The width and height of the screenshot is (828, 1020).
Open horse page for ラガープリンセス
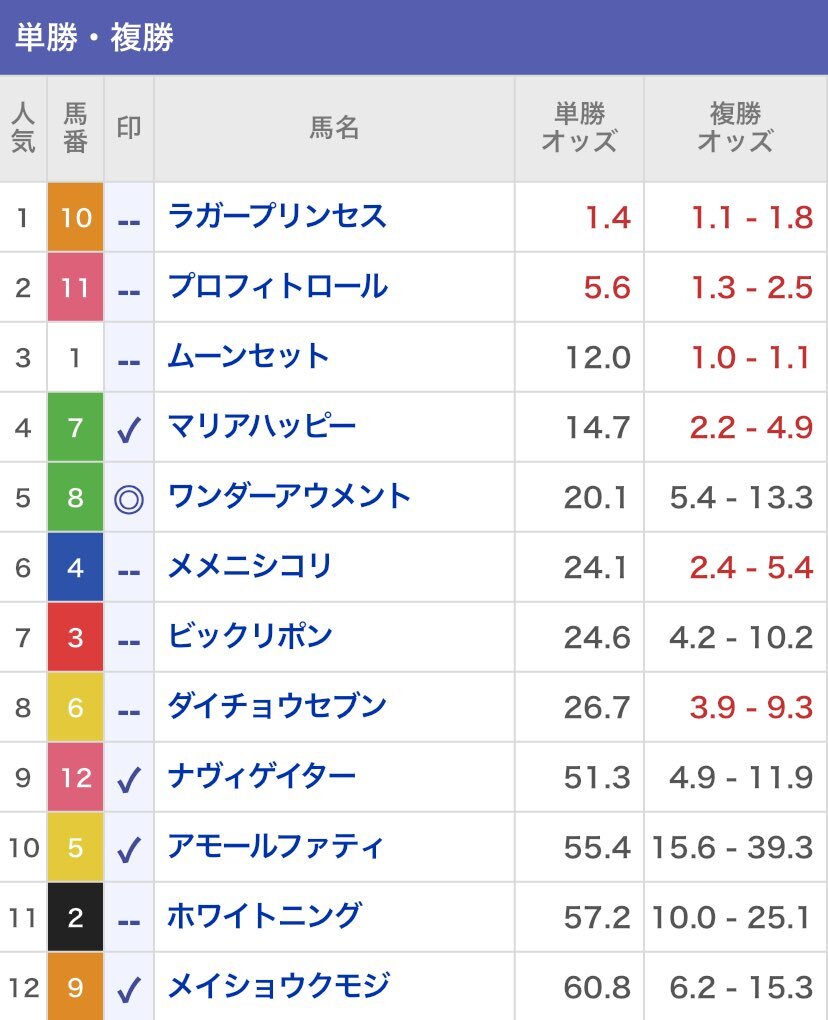tap(277, 217)
